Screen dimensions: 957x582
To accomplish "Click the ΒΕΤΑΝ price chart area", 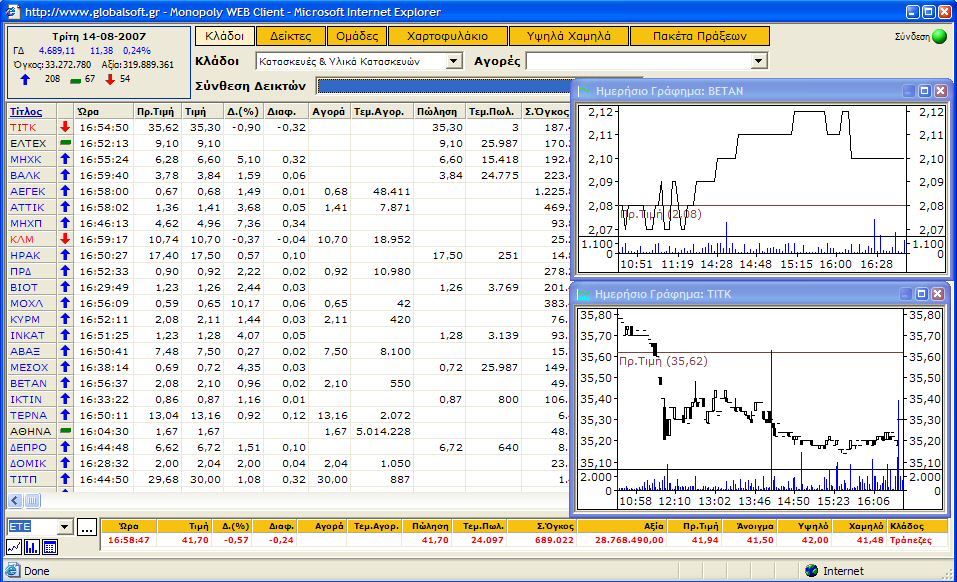I will [763, 171].
